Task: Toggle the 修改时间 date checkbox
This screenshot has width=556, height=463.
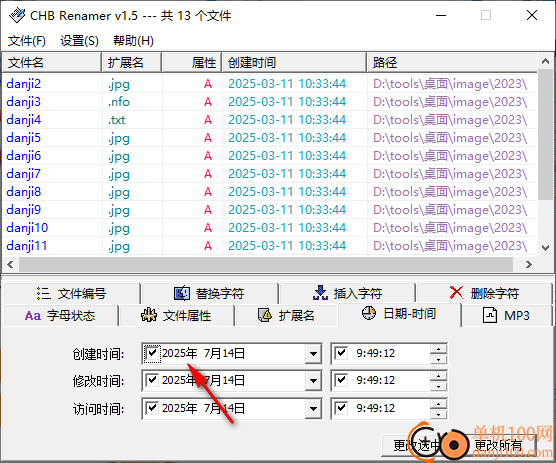Action: 152,380
